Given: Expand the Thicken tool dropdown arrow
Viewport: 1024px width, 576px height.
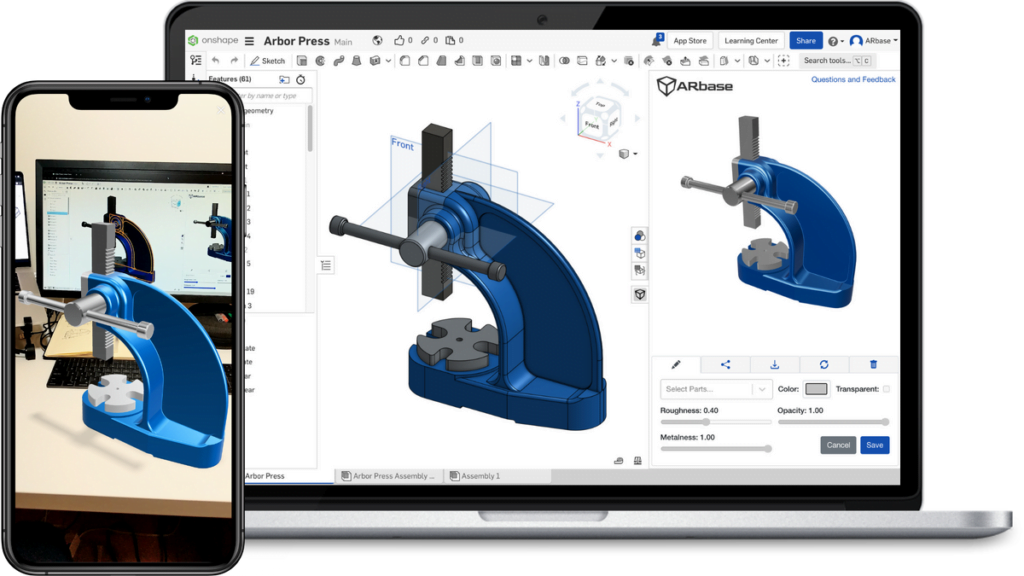Looking at the screenshot, I should tap(388, 61).
